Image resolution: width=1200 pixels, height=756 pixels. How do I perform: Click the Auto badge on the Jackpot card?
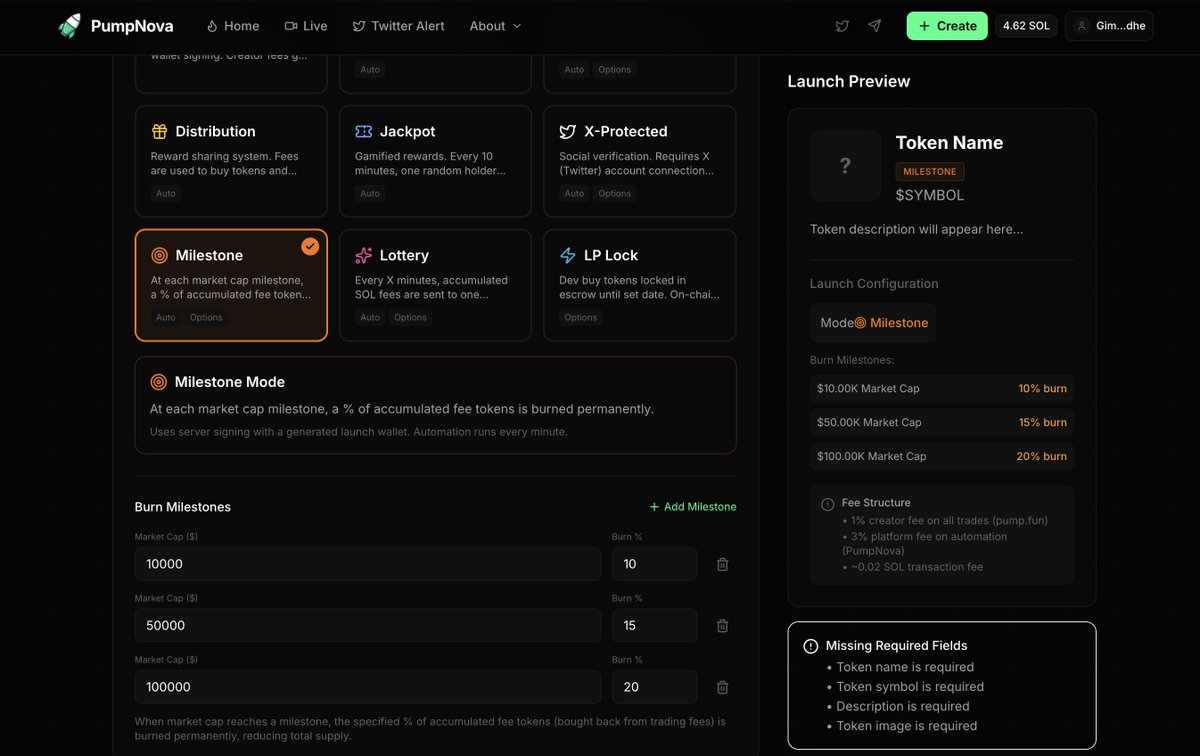(x=370, y=193)
